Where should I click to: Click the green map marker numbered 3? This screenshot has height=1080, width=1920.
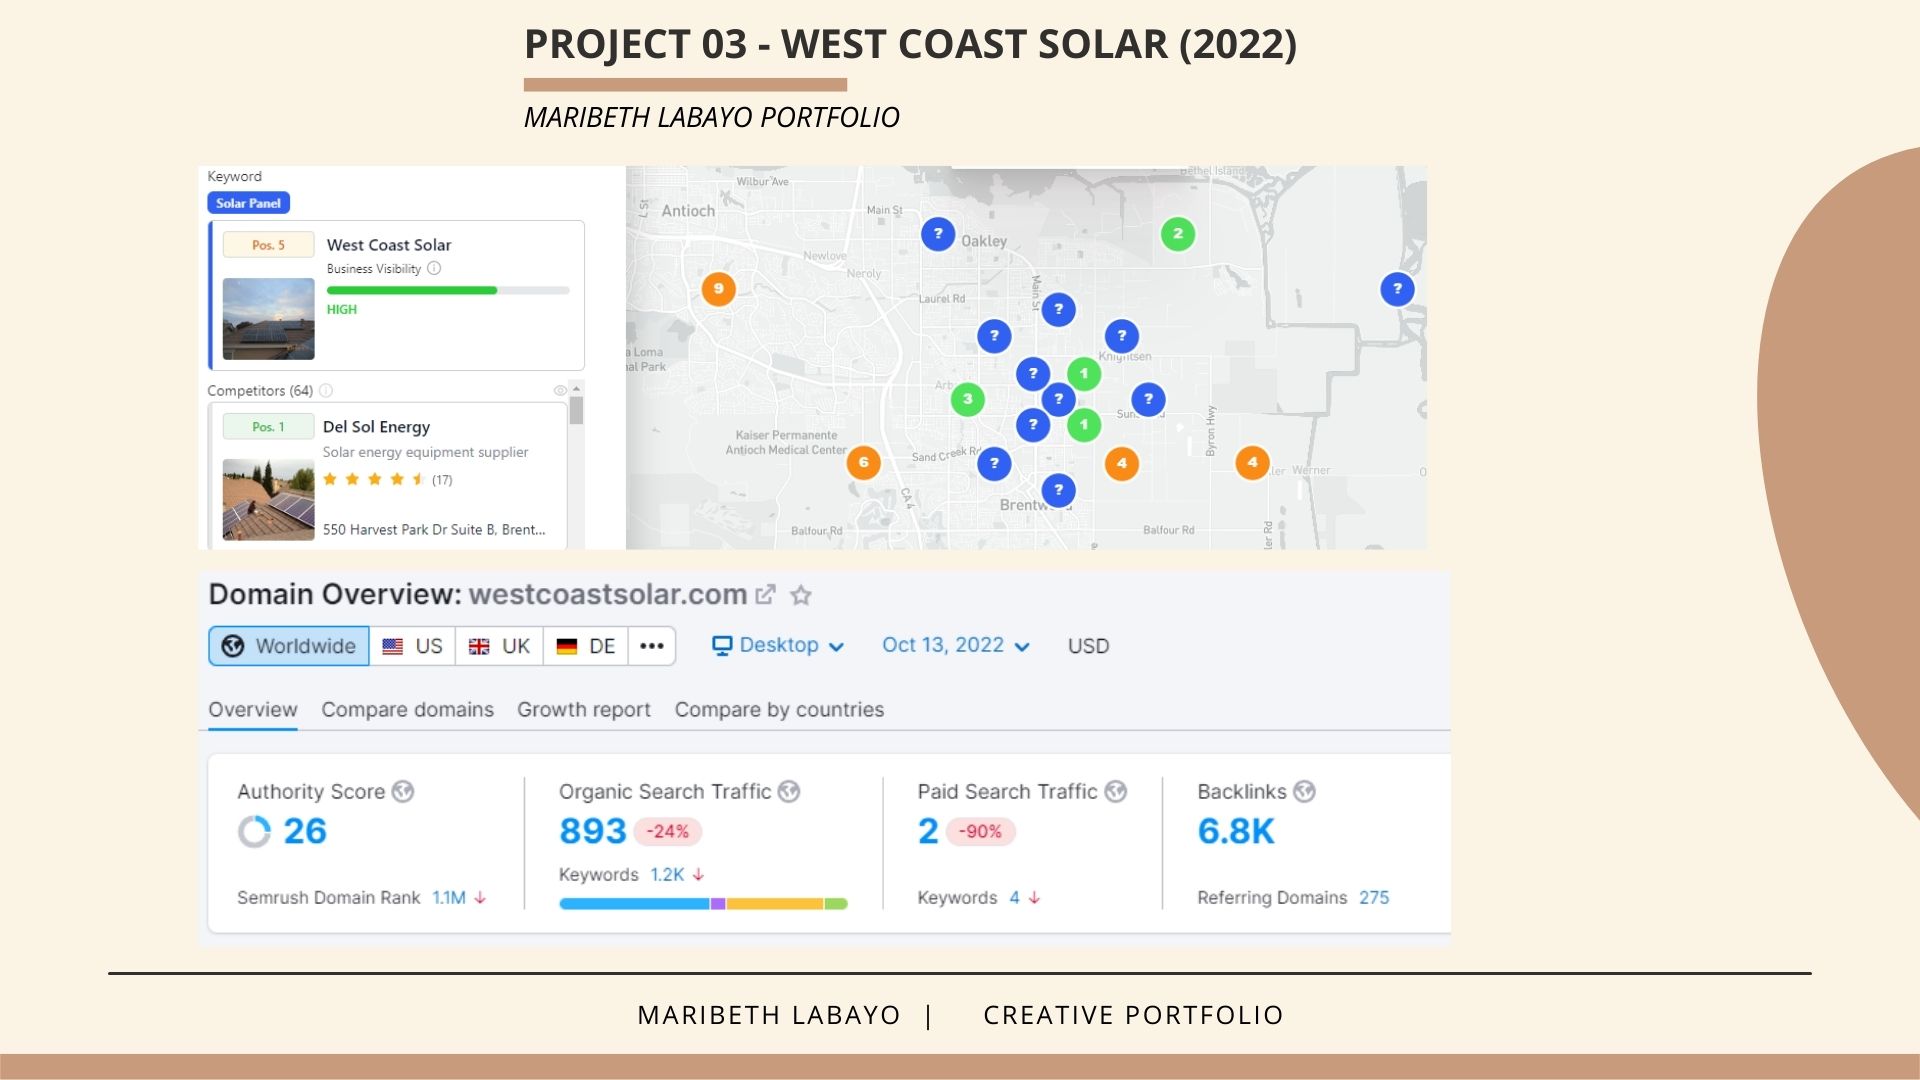pos(967,399)
